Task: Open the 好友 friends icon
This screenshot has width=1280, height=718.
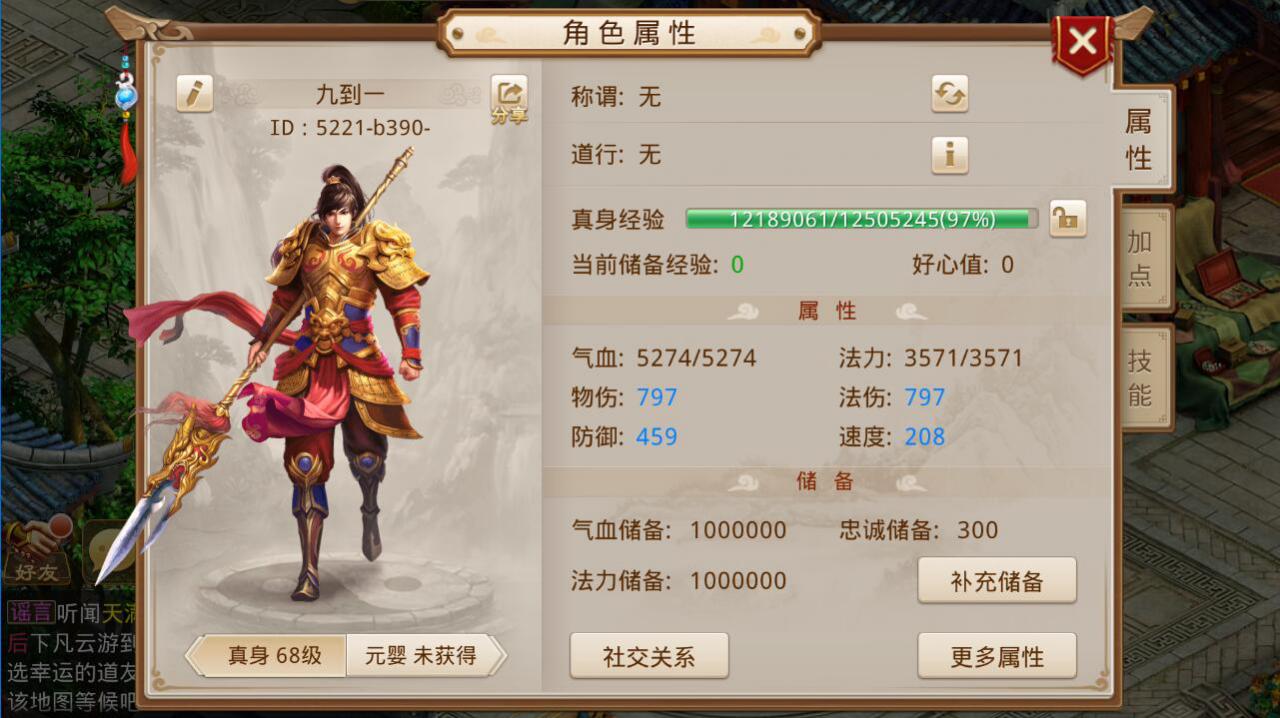Action: pos(36,551)
